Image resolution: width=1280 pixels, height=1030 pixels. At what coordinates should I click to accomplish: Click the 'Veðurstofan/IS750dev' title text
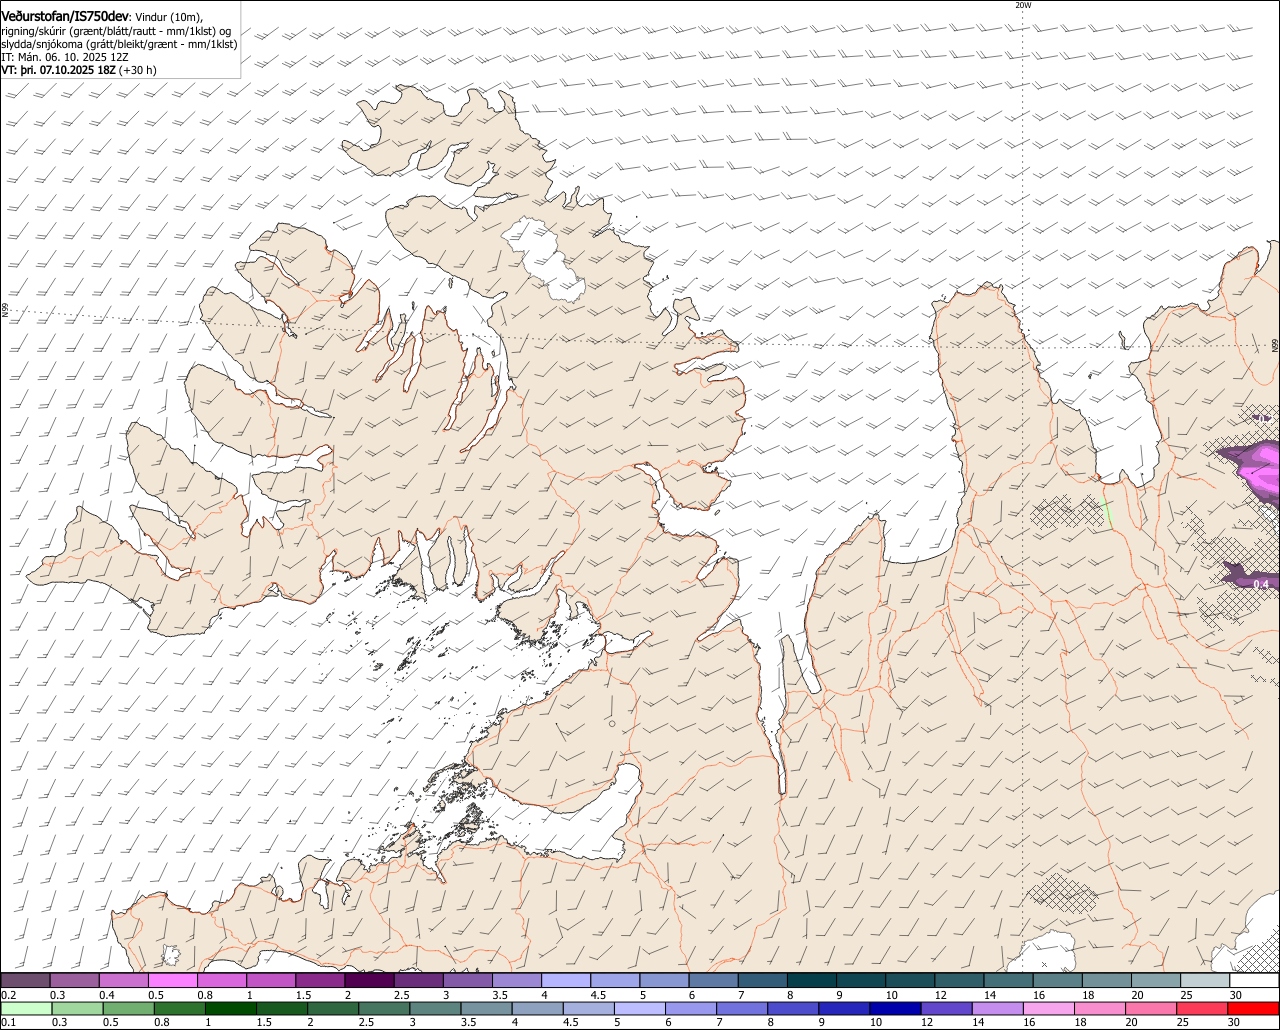65,17
